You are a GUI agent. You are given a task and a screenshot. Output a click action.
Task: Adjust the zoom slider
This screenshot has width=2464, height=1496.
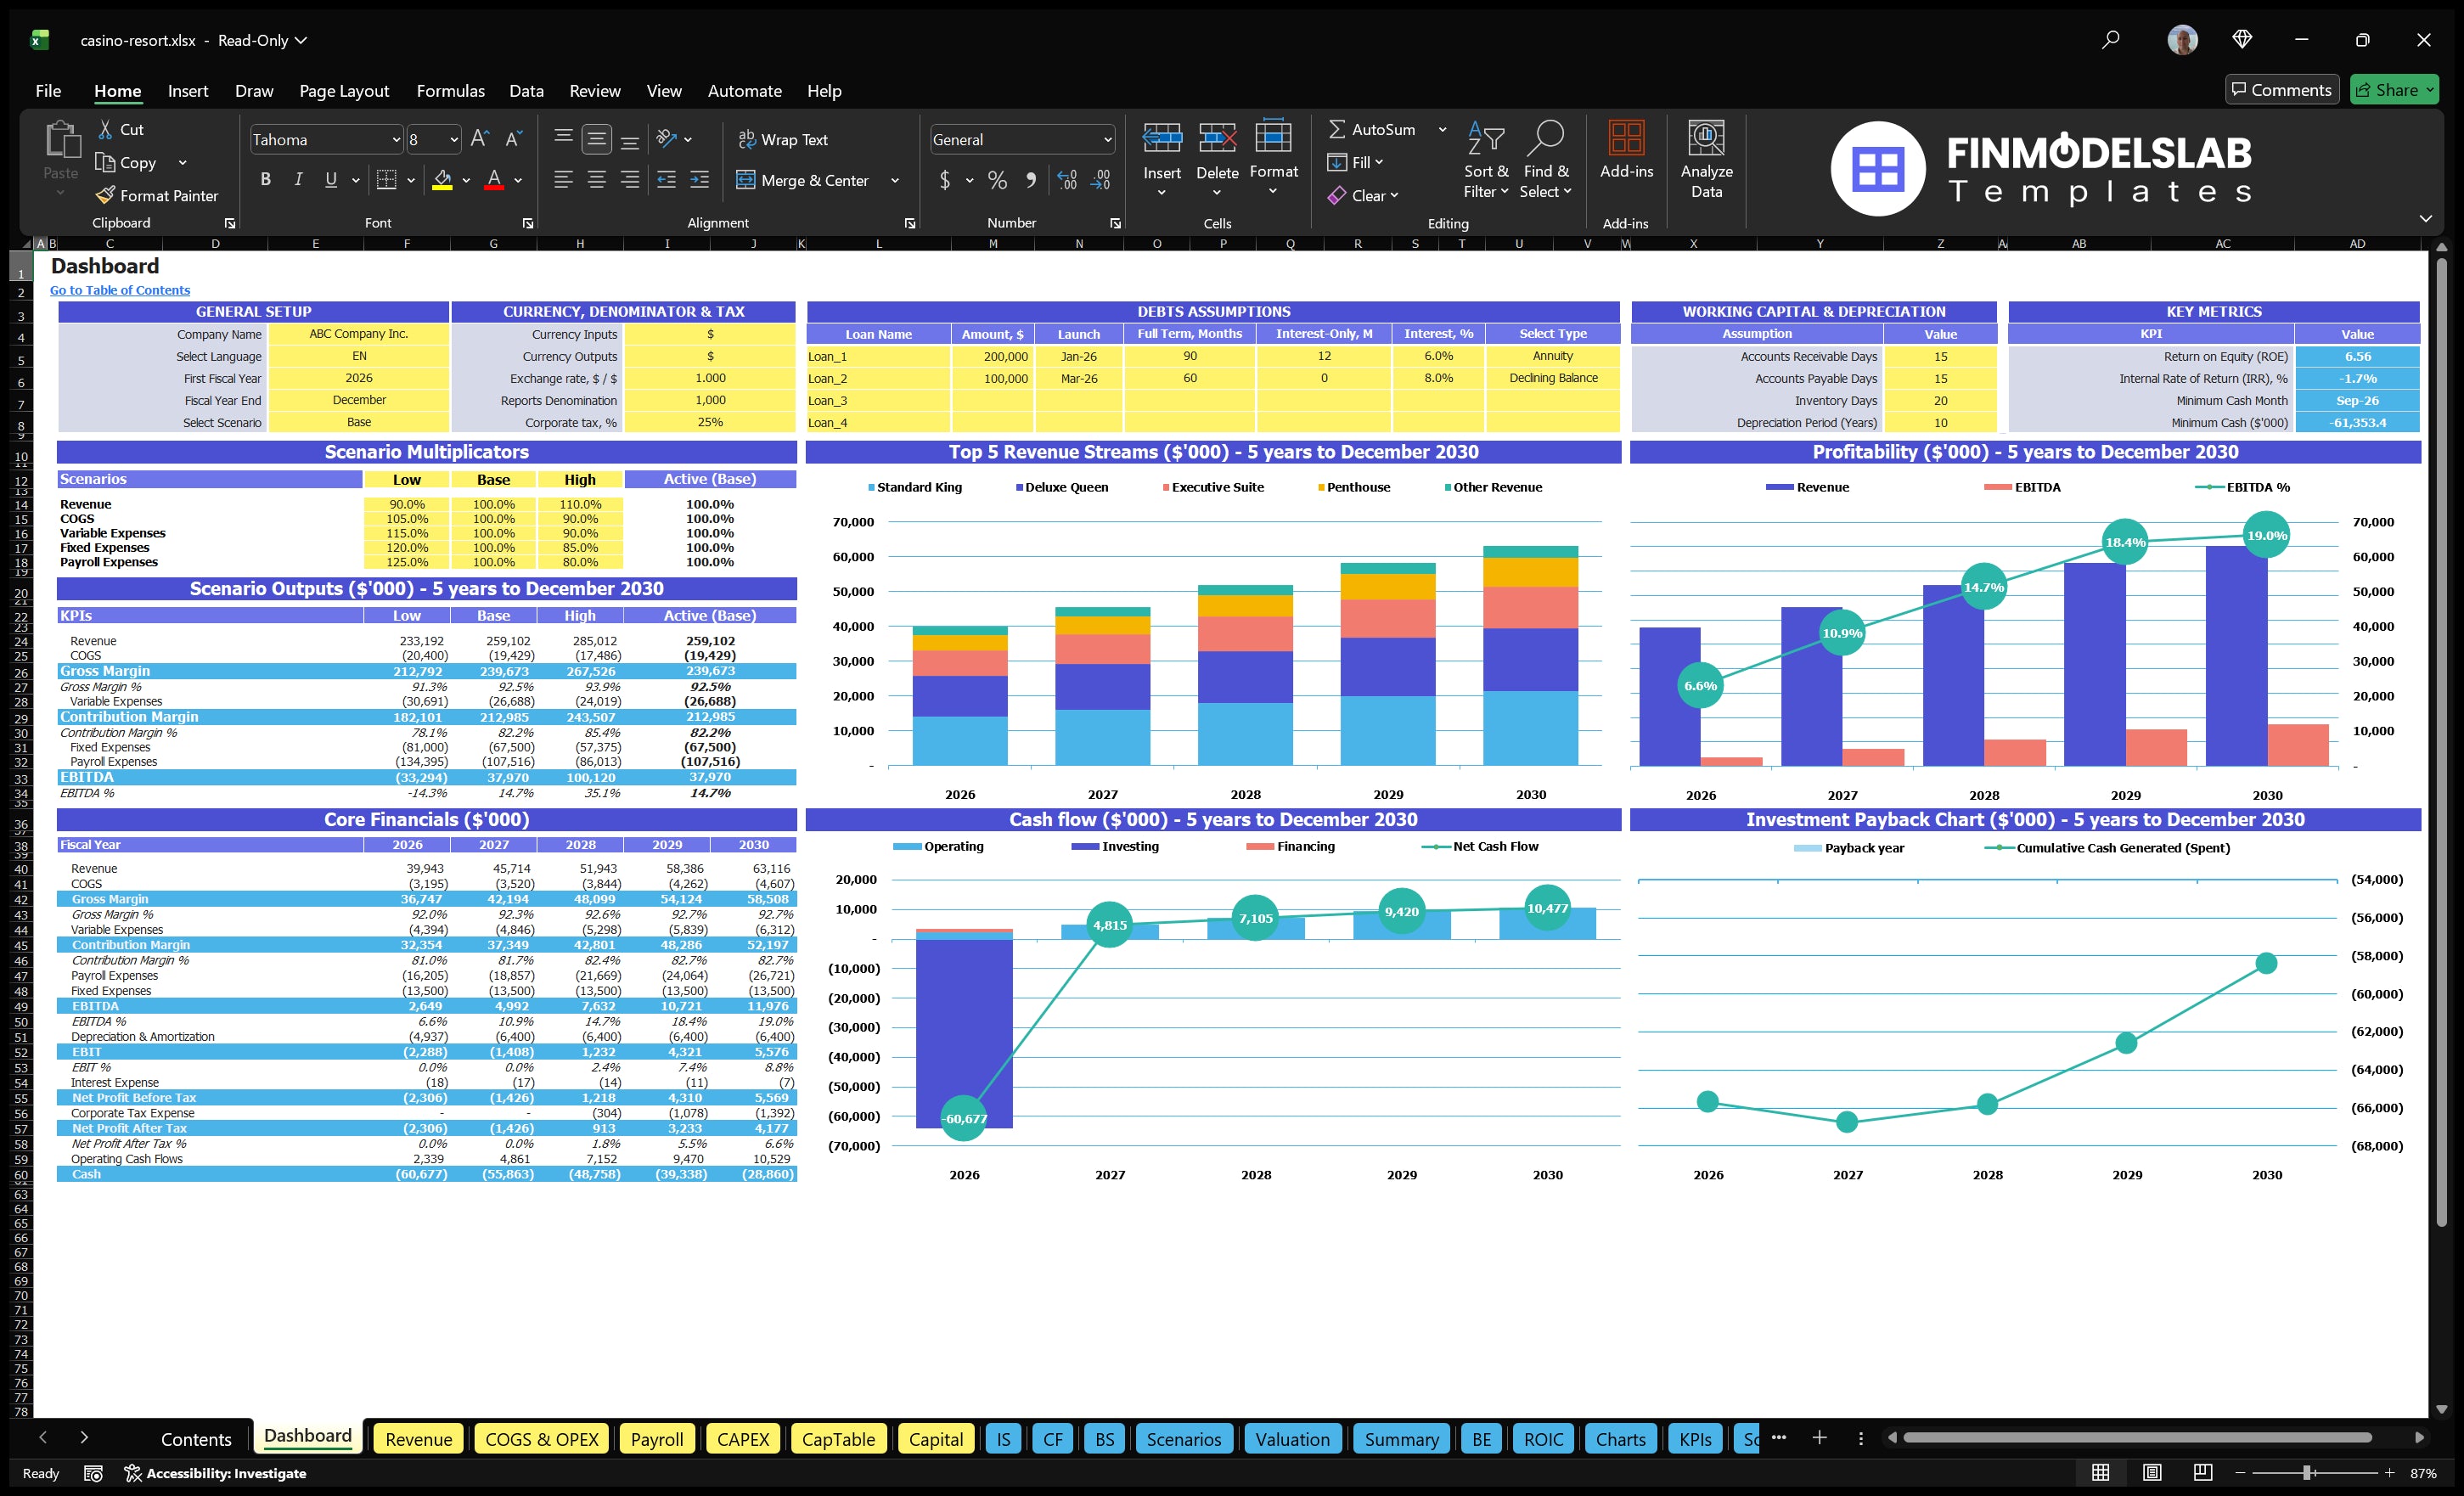point(2308,1473)
